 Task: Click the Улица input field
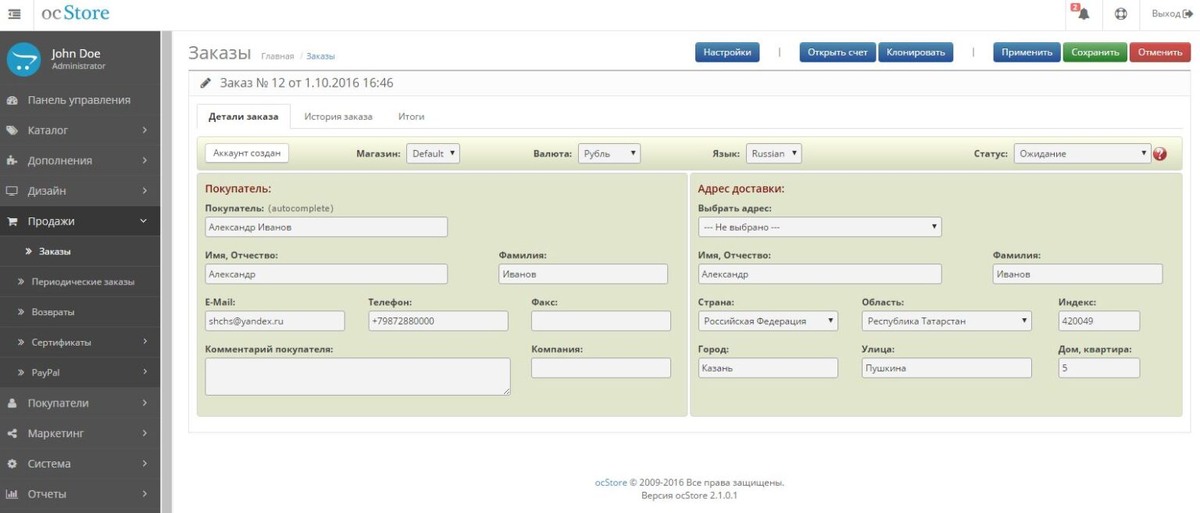946,368
